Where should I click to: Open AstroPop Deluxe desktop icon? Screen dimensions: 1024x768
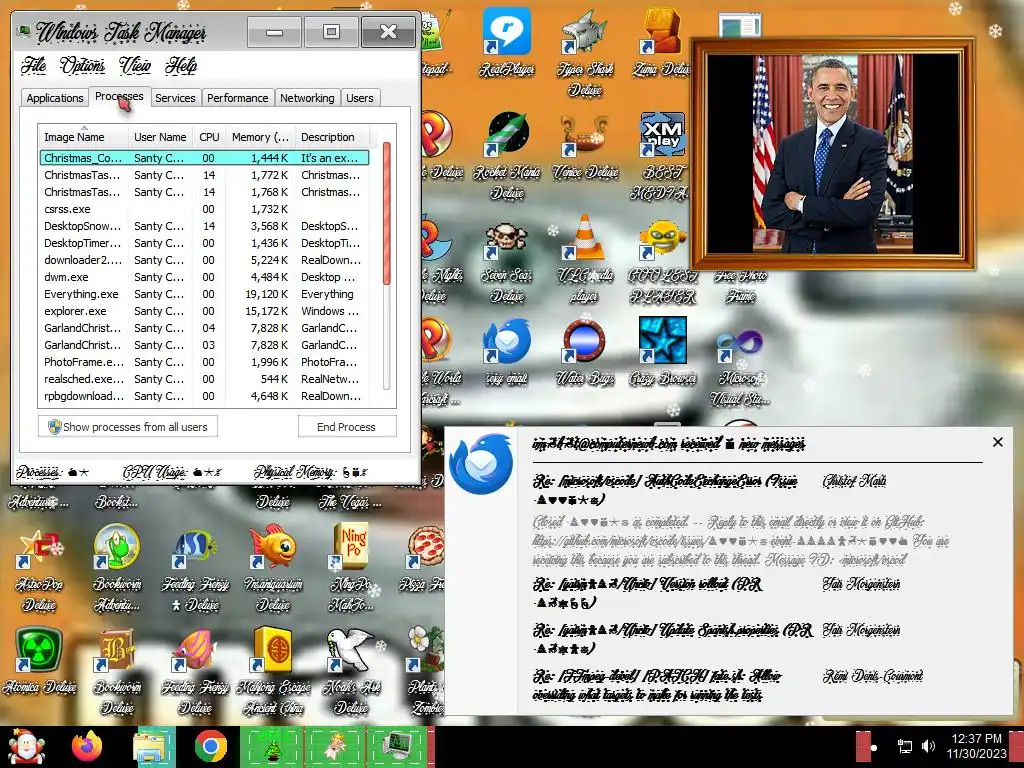tap(39, 567)
